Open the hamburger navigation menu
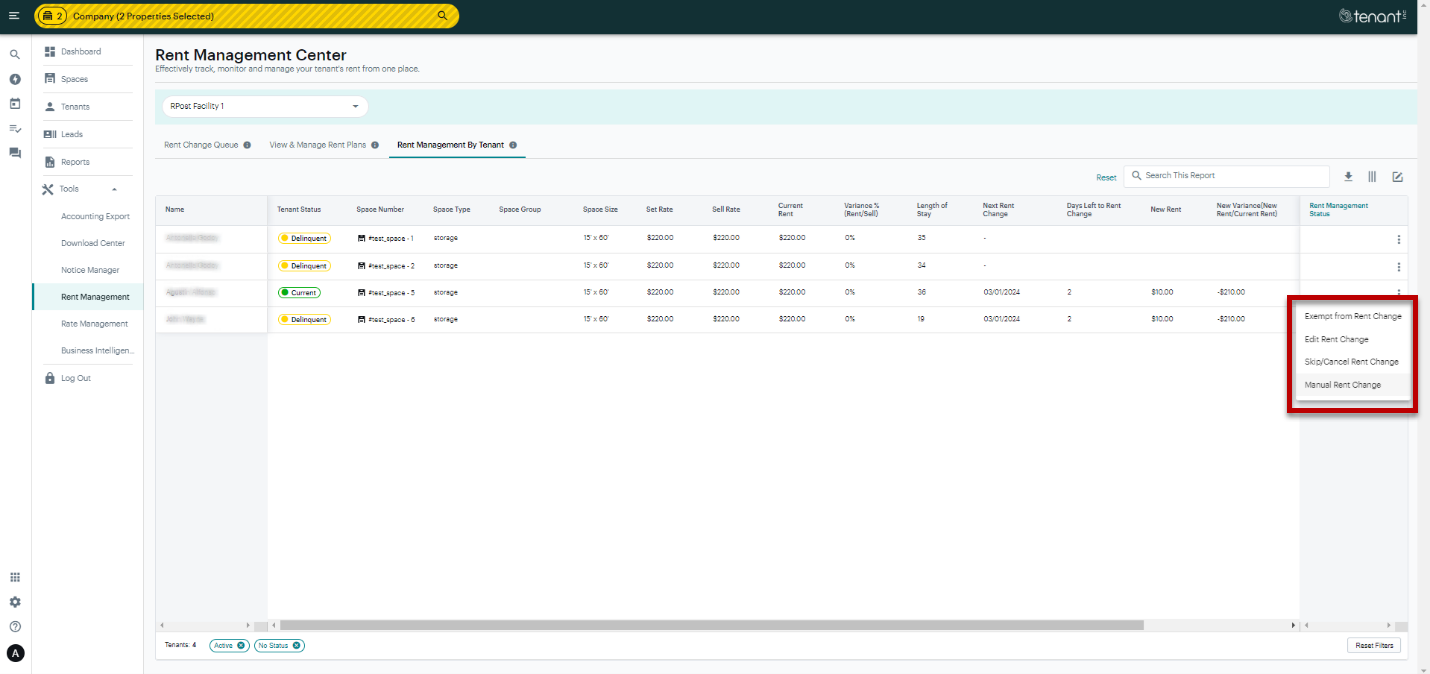This screenshot has height=674, width=1430. 14,16
